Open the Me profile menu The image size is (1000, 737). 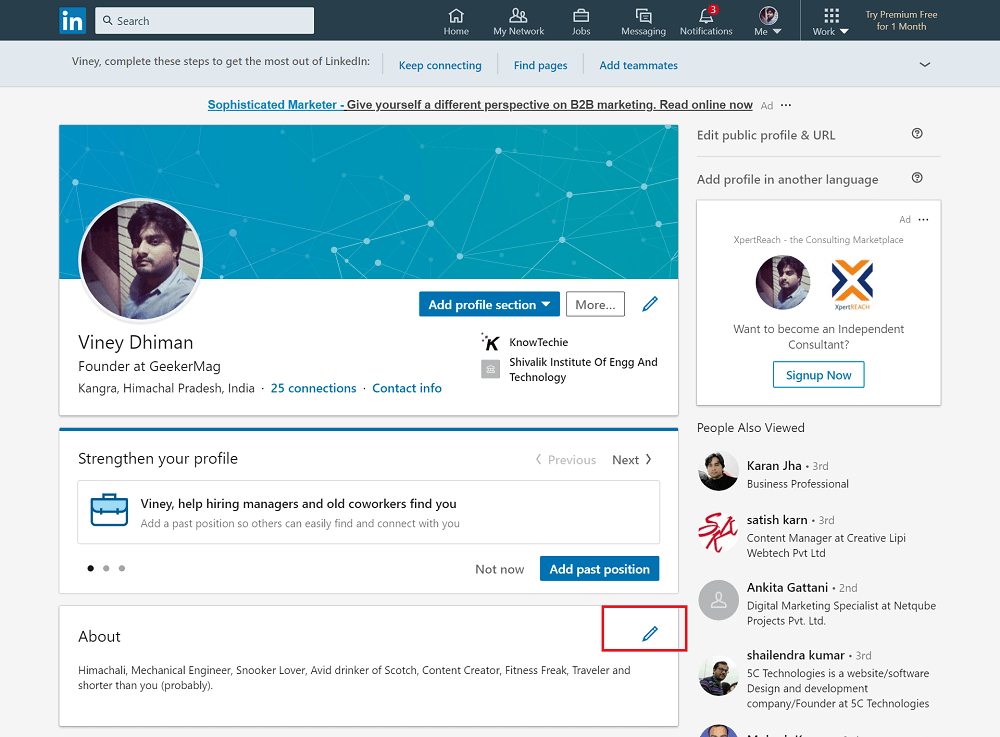(x=768, y=22)
